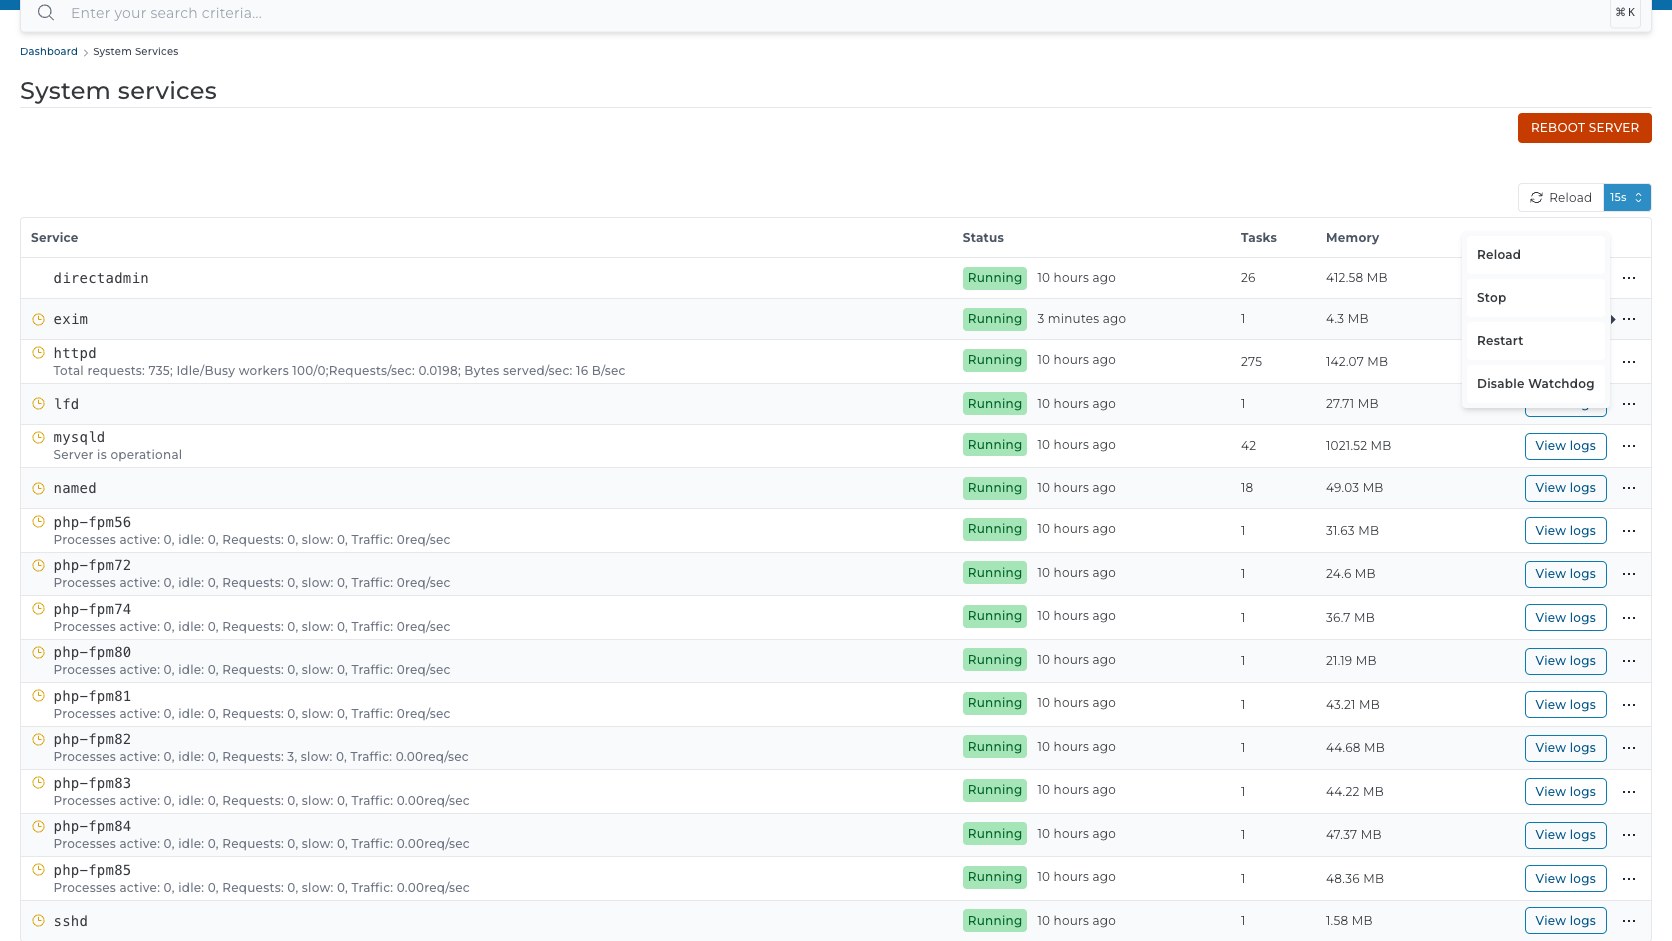Click the directadmin service name
The image size is (1672, 941).
101,278
